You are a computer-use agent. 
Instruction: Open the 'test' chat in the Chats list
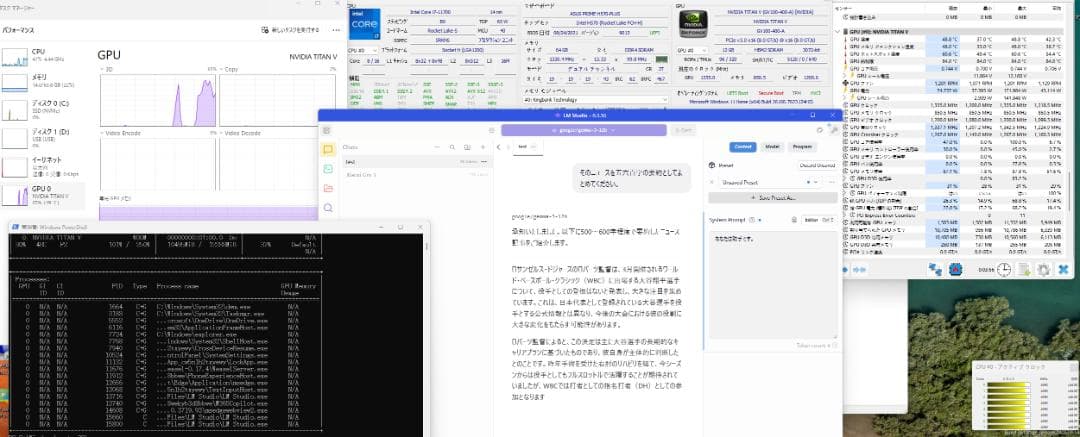pyautogui.click(x=417, y=162)
